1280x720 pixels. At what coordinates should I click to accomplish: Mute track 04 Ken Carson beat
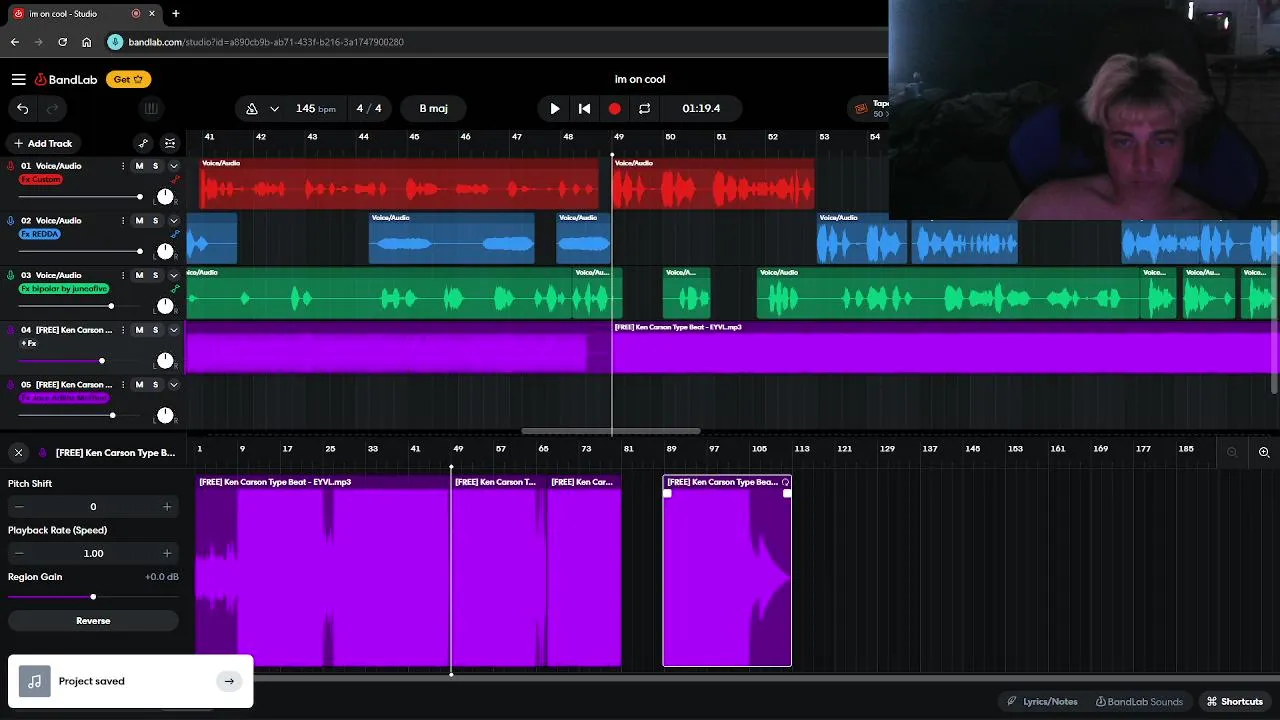(x=139, y=330)
